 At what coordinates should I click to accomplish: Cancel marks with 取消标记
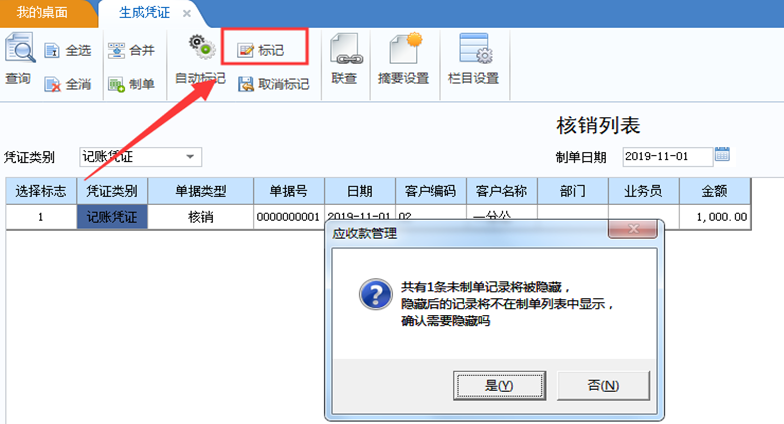point(274,84)
